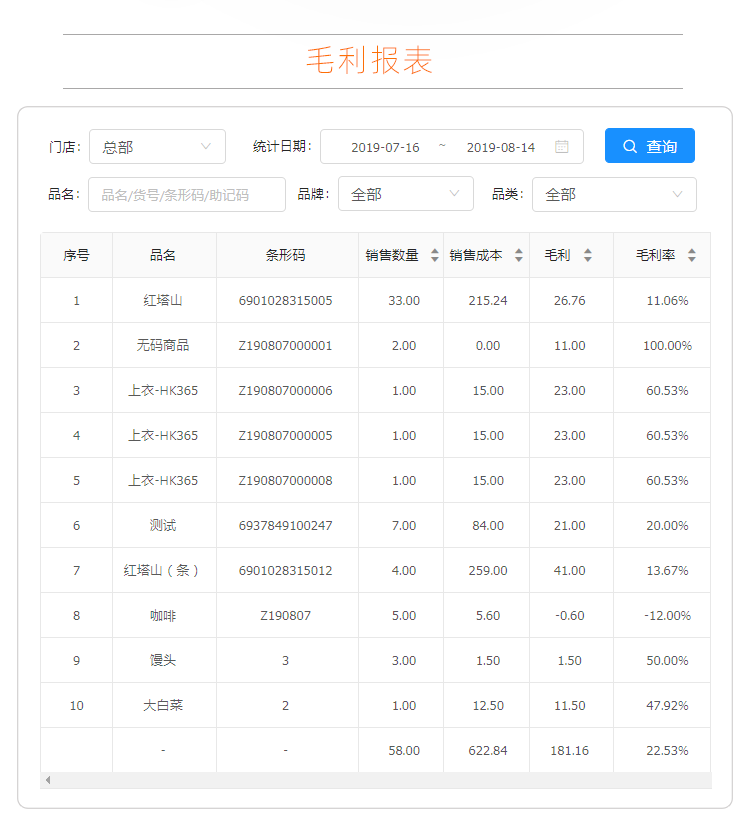Screen dimensions: 750x837
Task: Click the 毛利报表 page title
Action: point(369,60)
